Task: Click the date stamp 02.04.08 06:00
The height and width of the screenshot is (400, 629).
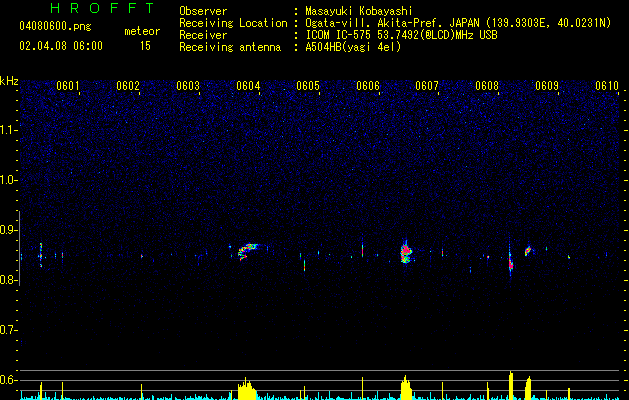Action: click(x=61, y=46)
